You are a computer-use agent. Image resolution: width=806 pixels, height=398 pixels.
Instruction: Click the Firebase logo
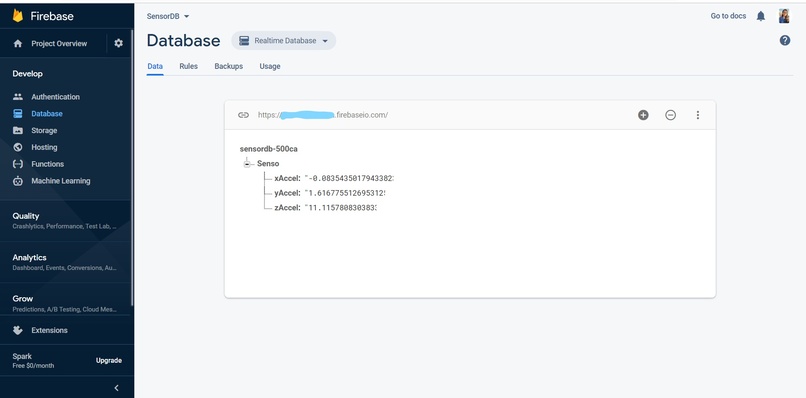pos(18,16)
